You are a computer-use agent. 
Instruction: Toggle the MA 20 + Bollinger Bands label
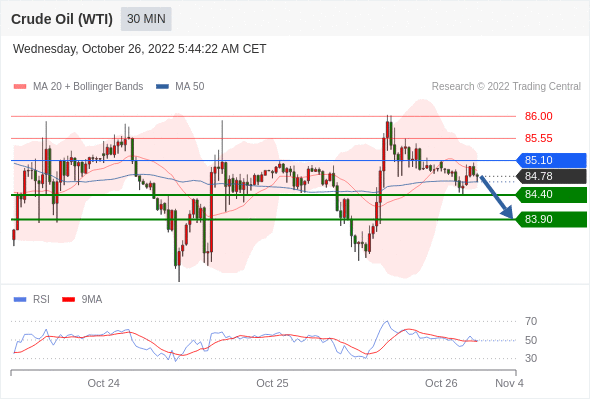point(88,87)
